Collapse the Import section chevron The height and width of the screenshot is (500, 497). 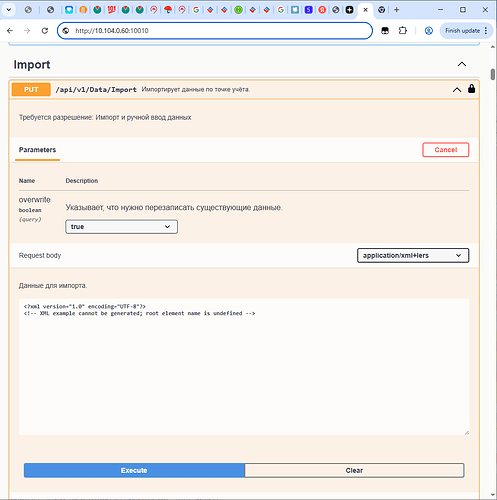coord(462,64)
